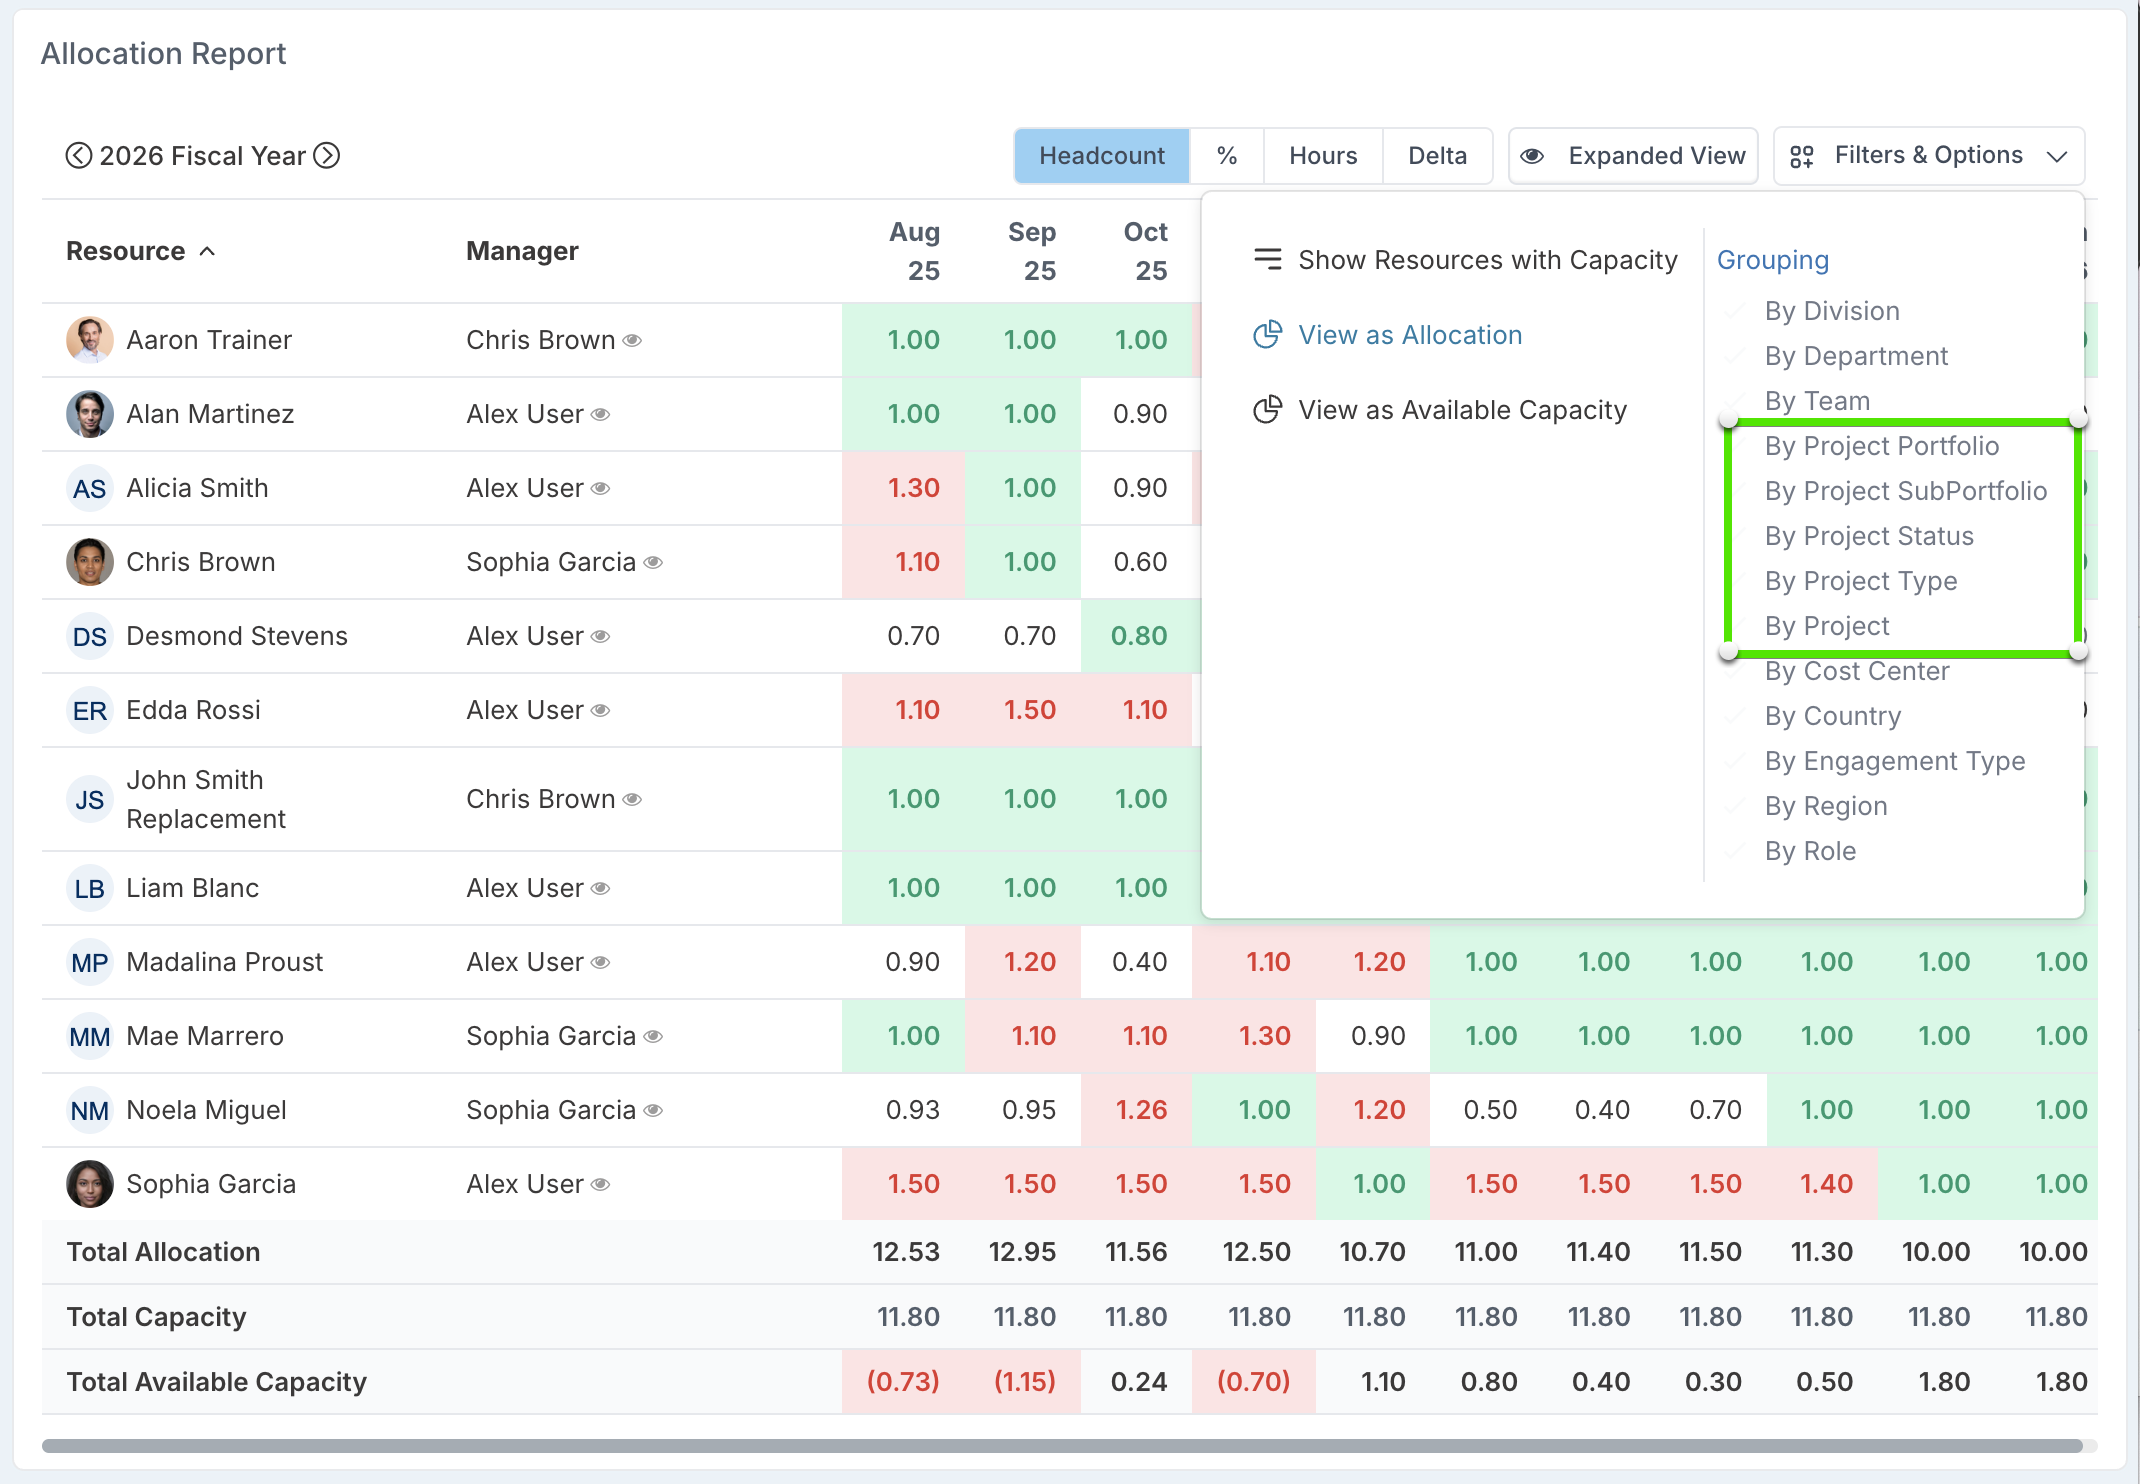The image size is (2140, 1484).
Task: Click the View as Allocation pie icon
Action: tap(1267, 335)
